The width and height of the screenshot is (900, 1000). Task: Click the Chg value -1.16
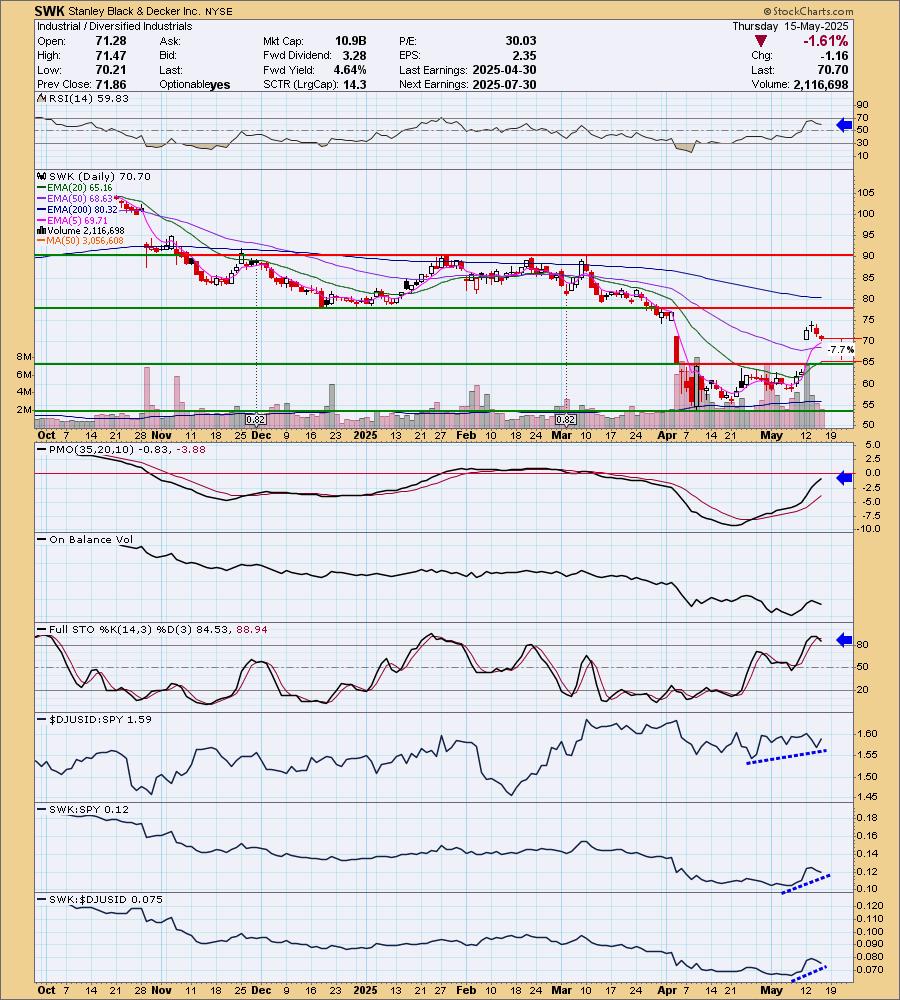click(x=834, y=55)
